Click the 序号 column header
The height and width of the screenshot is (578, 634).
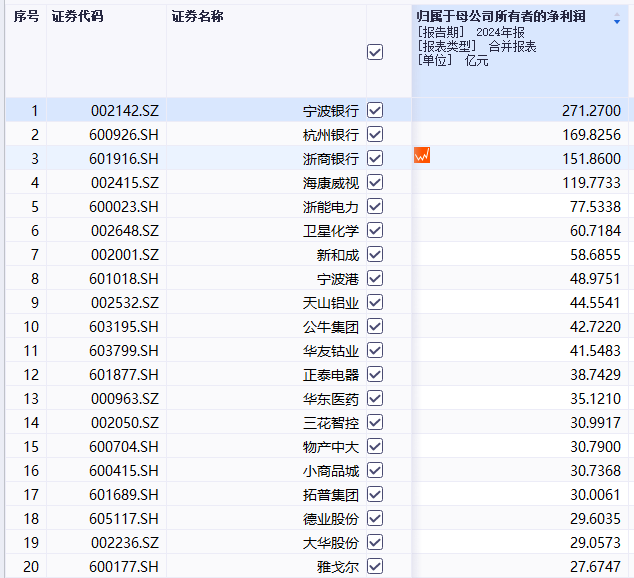[x=25, y=17]
